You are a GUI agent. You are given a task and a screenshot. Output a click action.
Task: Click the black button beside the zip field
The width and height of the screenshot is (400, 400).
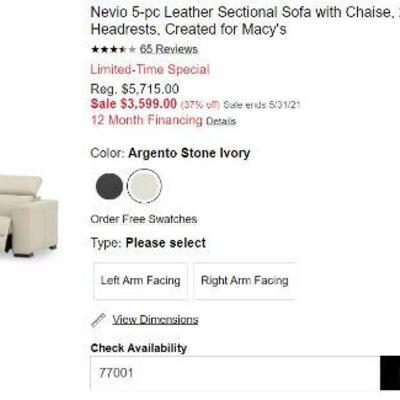pos(390,373)
